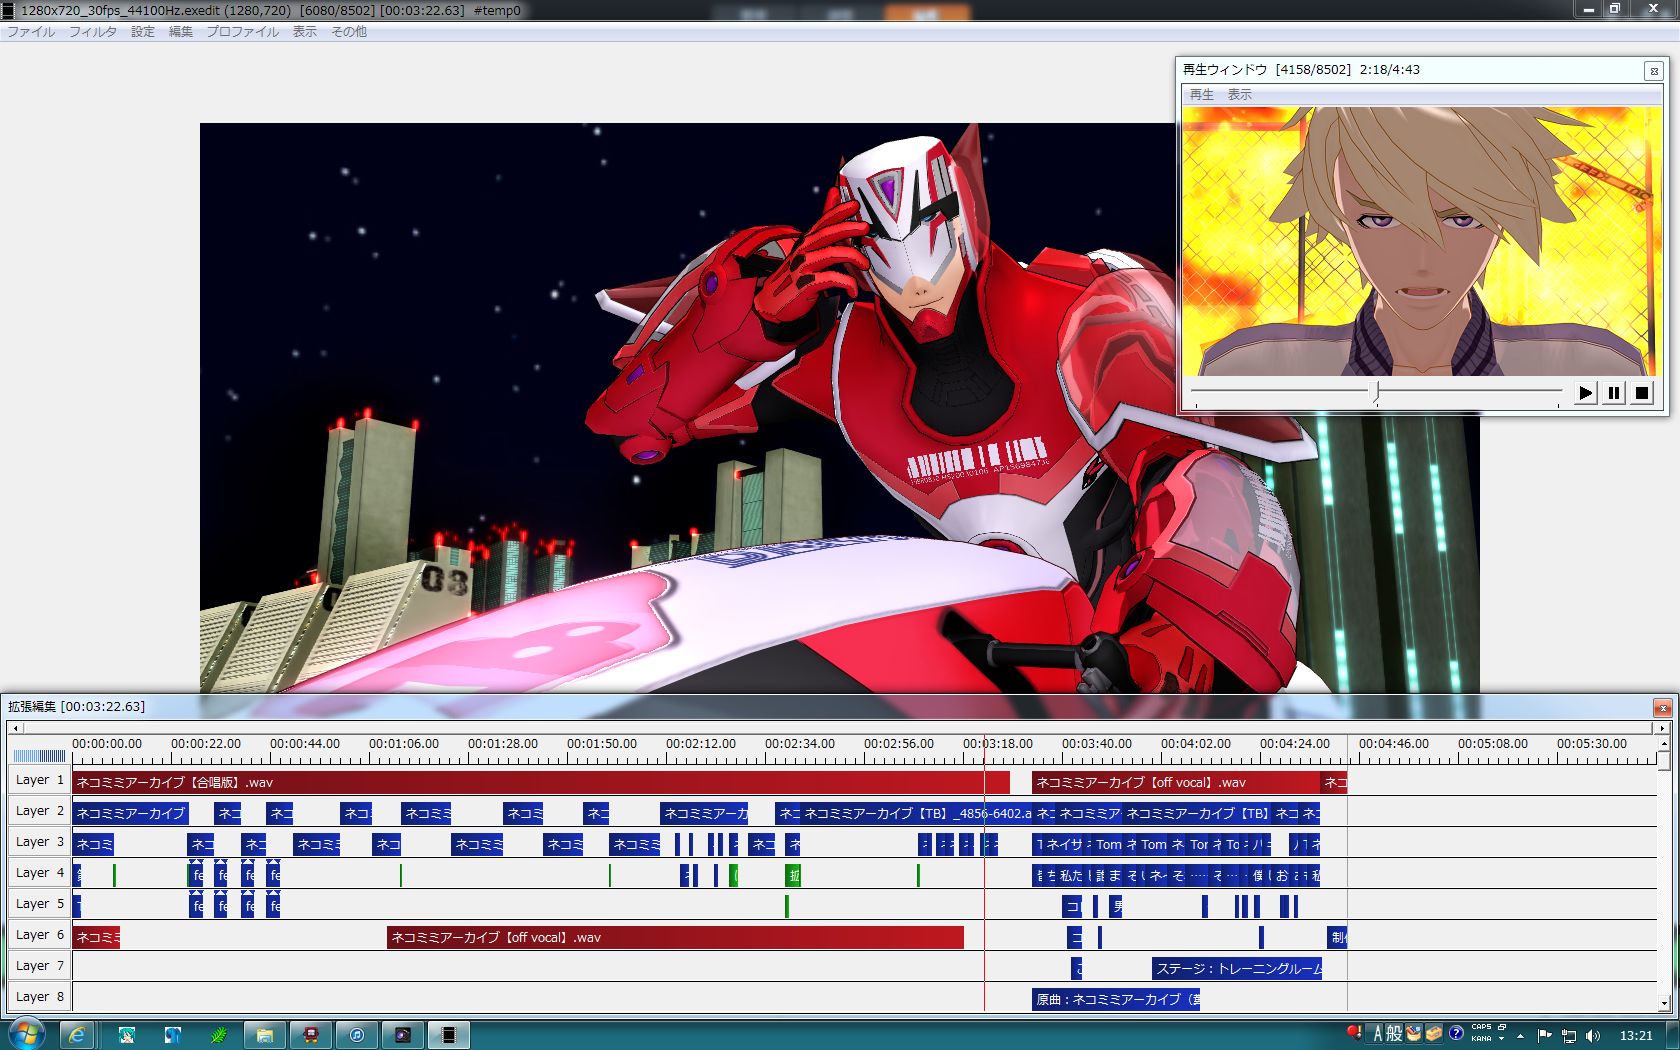Select the ステージ：トレーニングルーム text clip on Layer 7
The image size is (1680, 1050).
point(1237,969)
